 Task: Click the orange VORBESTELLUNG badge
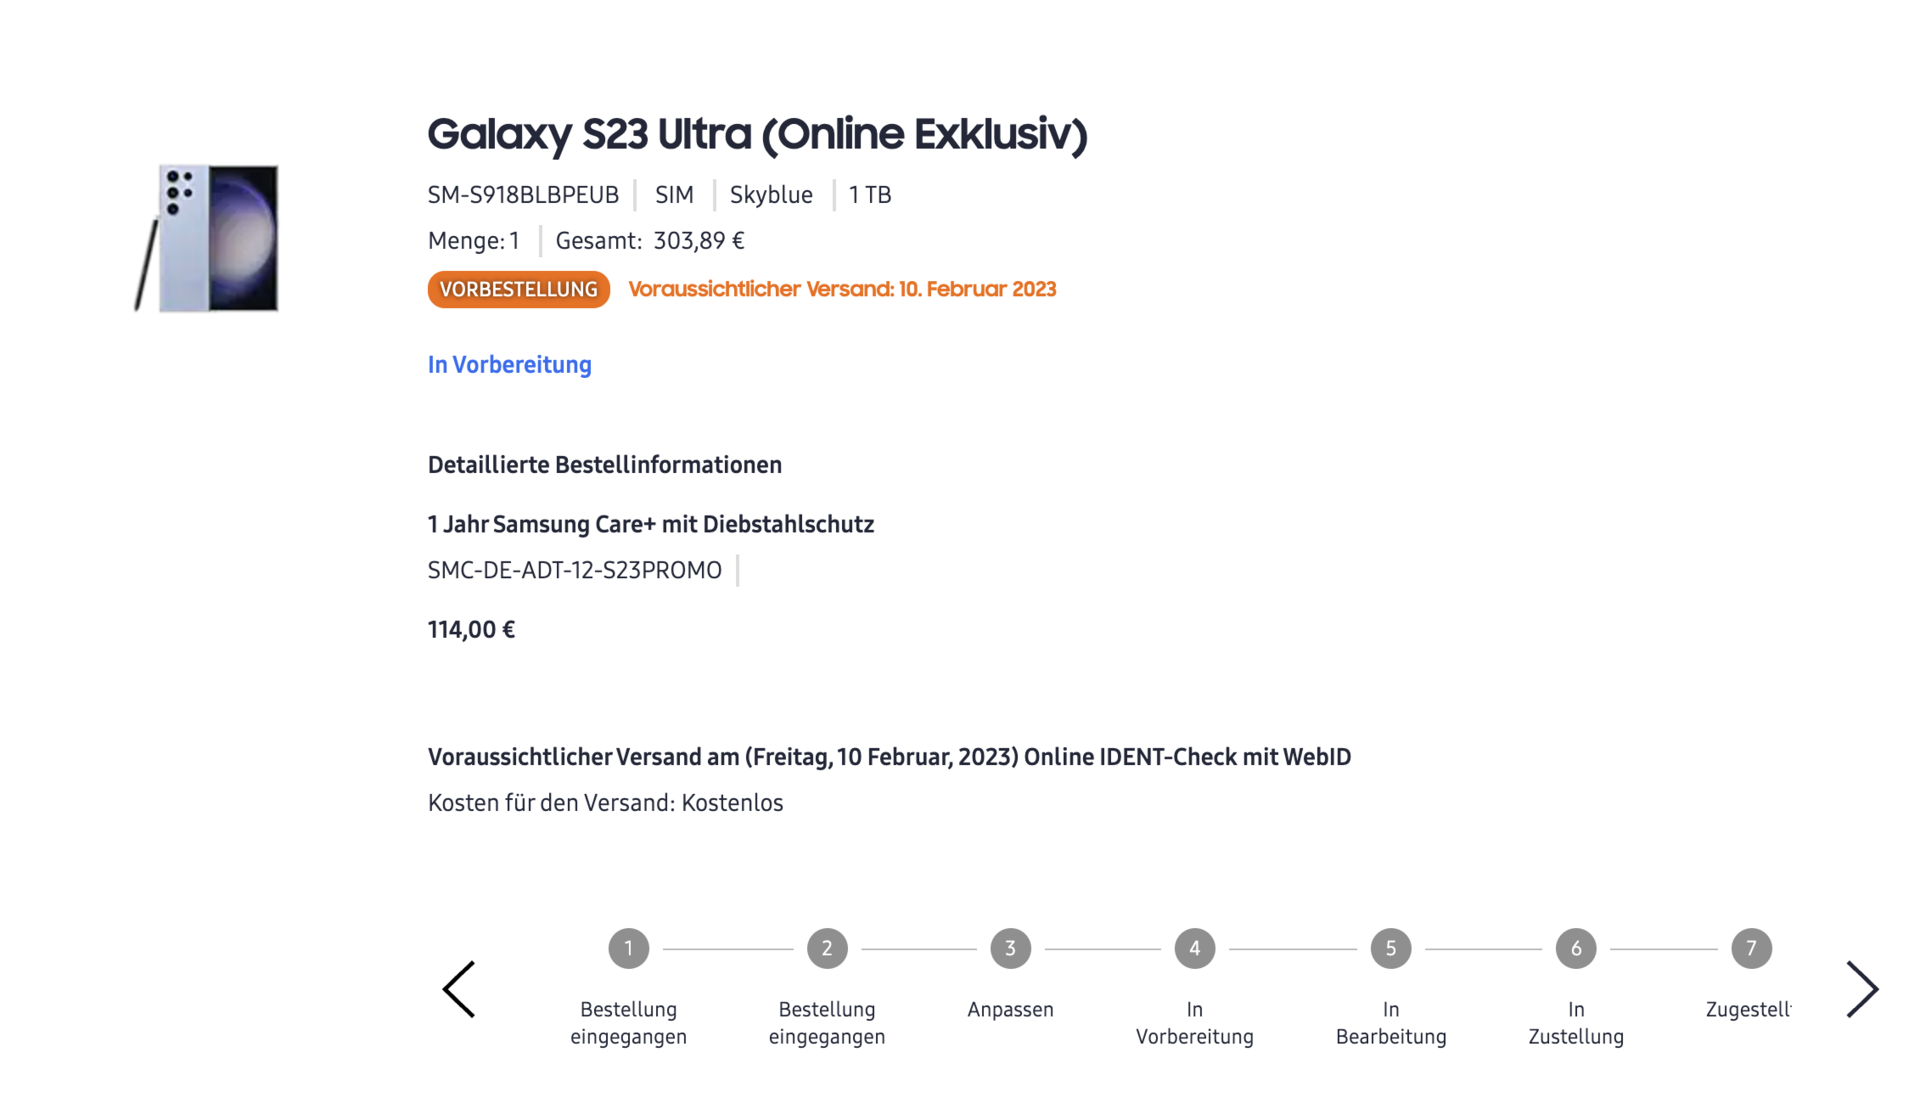(x=518, y=289)
